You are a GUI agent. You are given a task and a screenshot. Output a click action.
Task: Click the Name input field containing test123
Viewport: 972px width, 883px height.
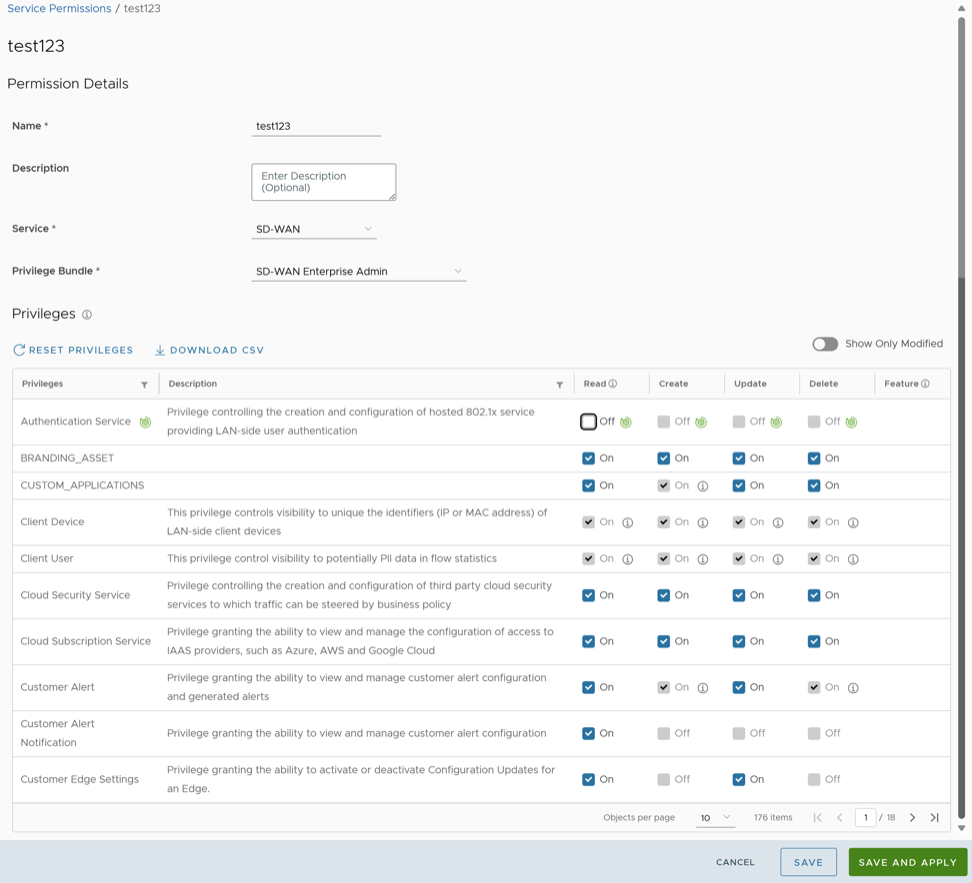coord(316,126)
